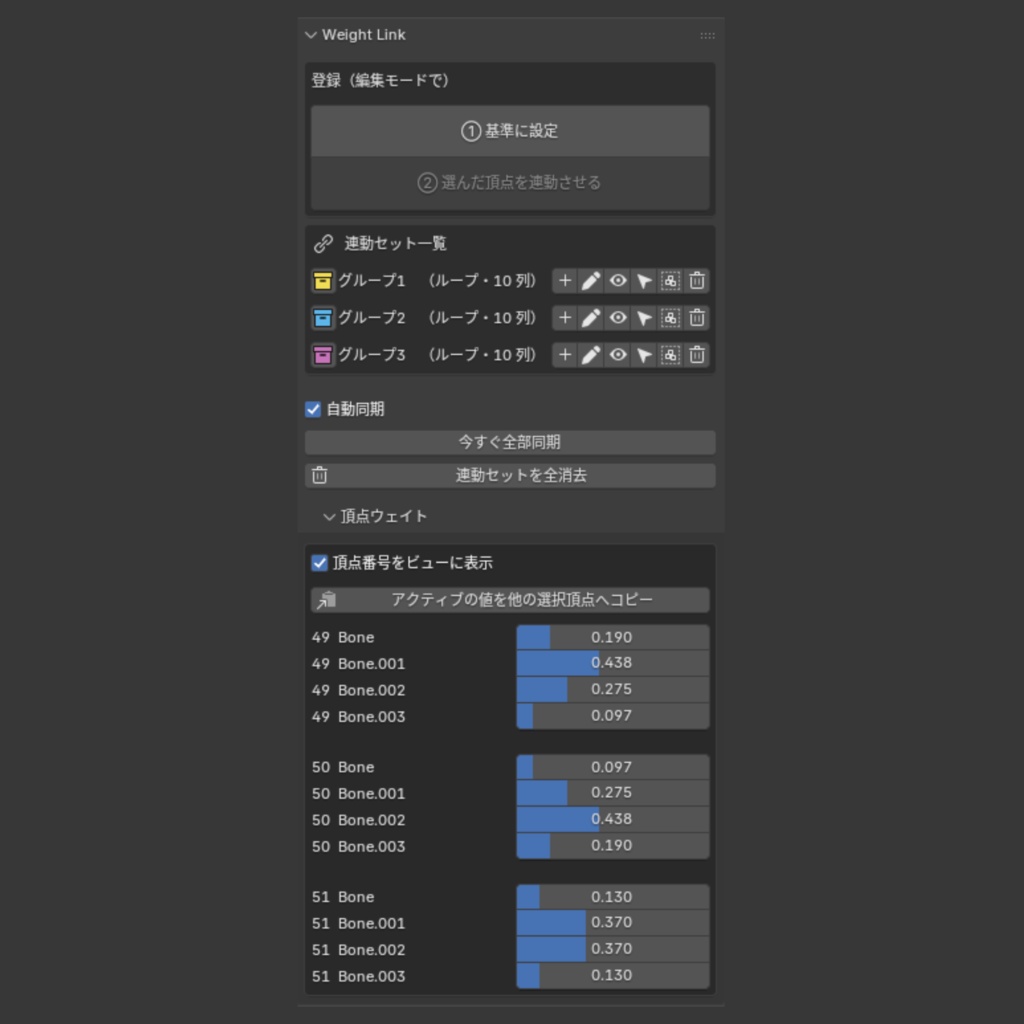Viewport: 1024px width, 1024px height.
Task: Click the cursor select icon for グループ2
Action: 644,318
